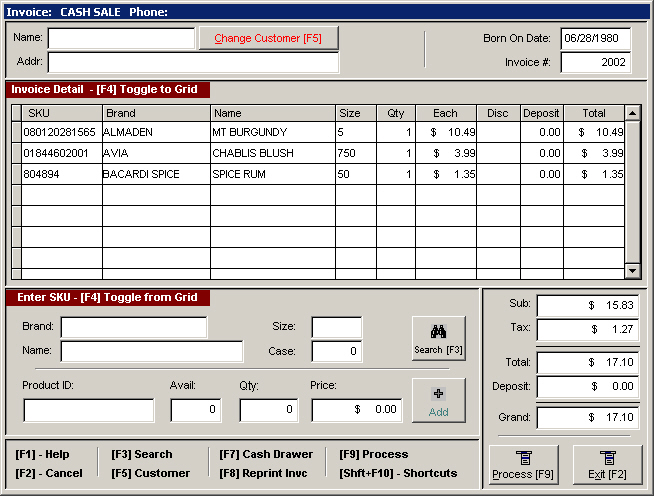Image resolution: width=654 pixels, height=496 pixels.
Task: Click the Each column header
Action: (445, 113)
